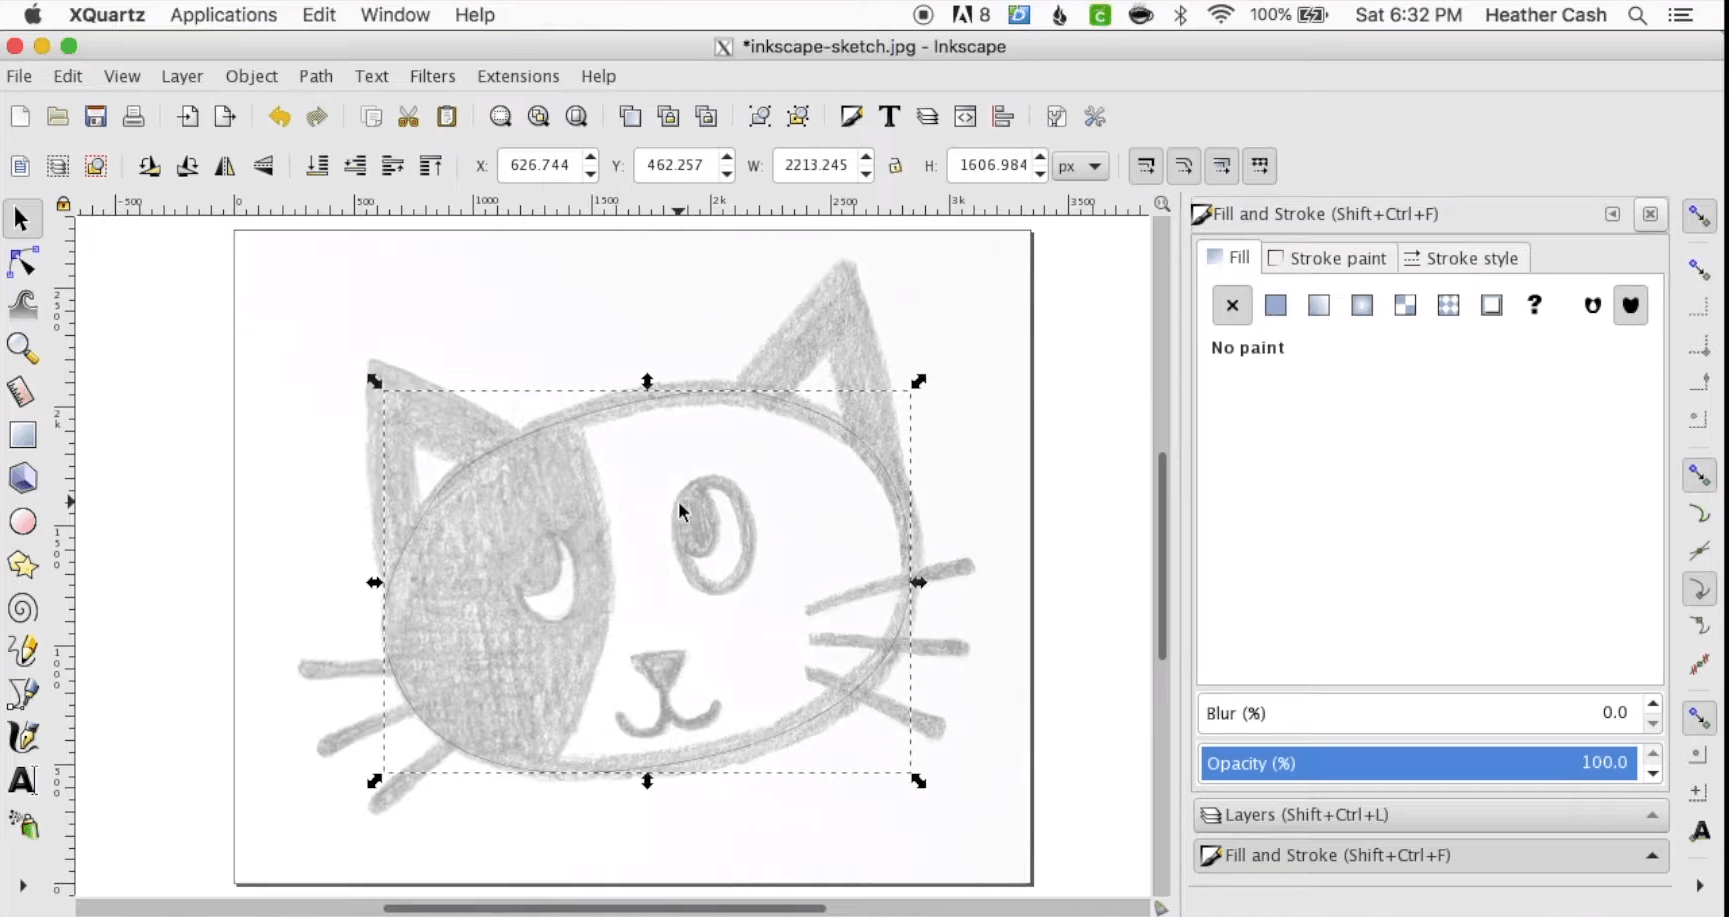Expand more tools arrow in toolbox
This screenshot has height=917, width=1729.
[x=22, y=886]
